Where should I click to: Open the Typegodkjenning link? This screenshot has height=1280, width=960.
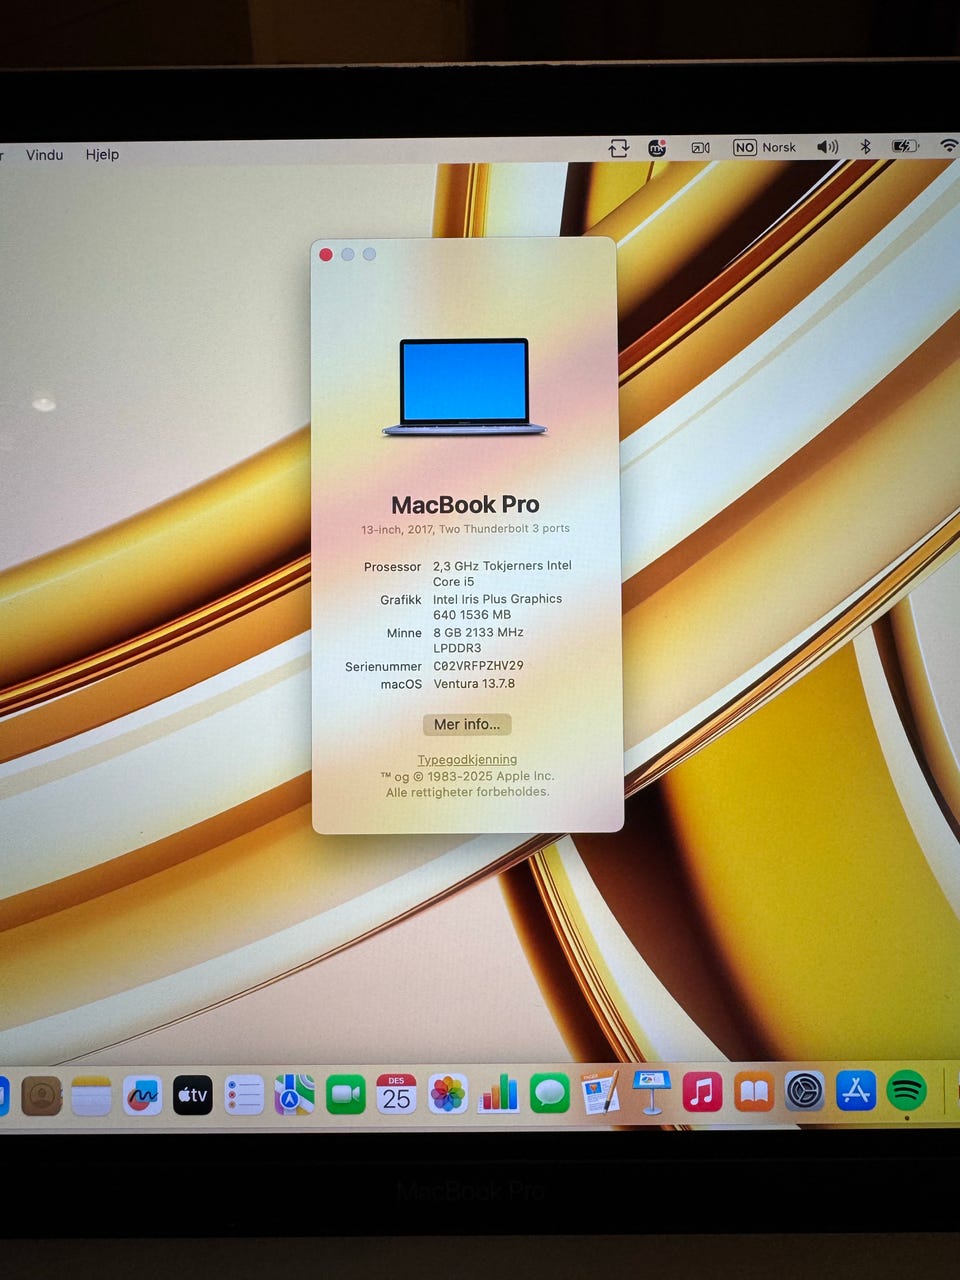click(x=467, y=759)
